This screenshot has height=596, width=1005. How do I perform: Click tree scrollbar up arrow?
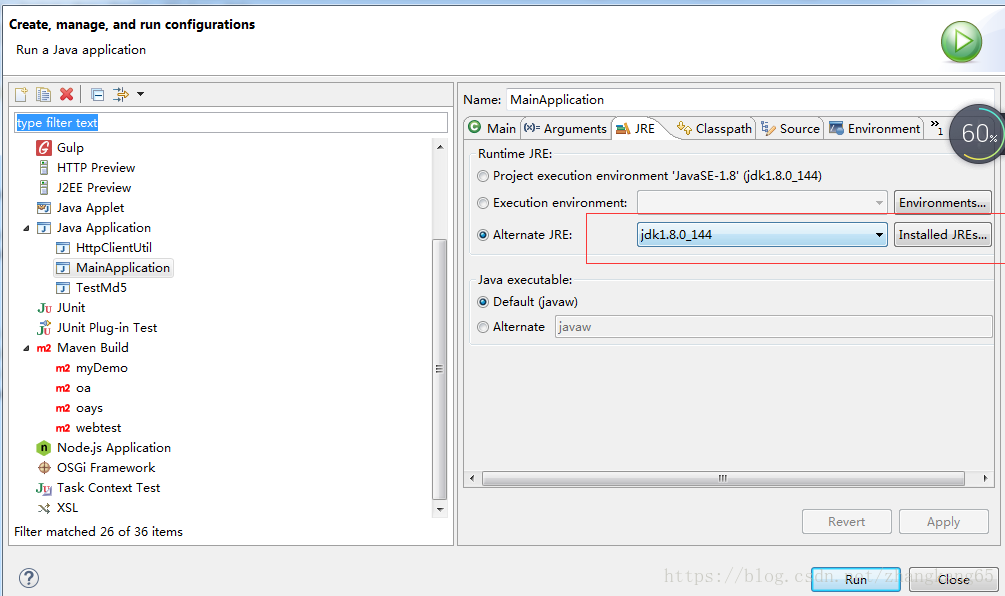[440, 147]
